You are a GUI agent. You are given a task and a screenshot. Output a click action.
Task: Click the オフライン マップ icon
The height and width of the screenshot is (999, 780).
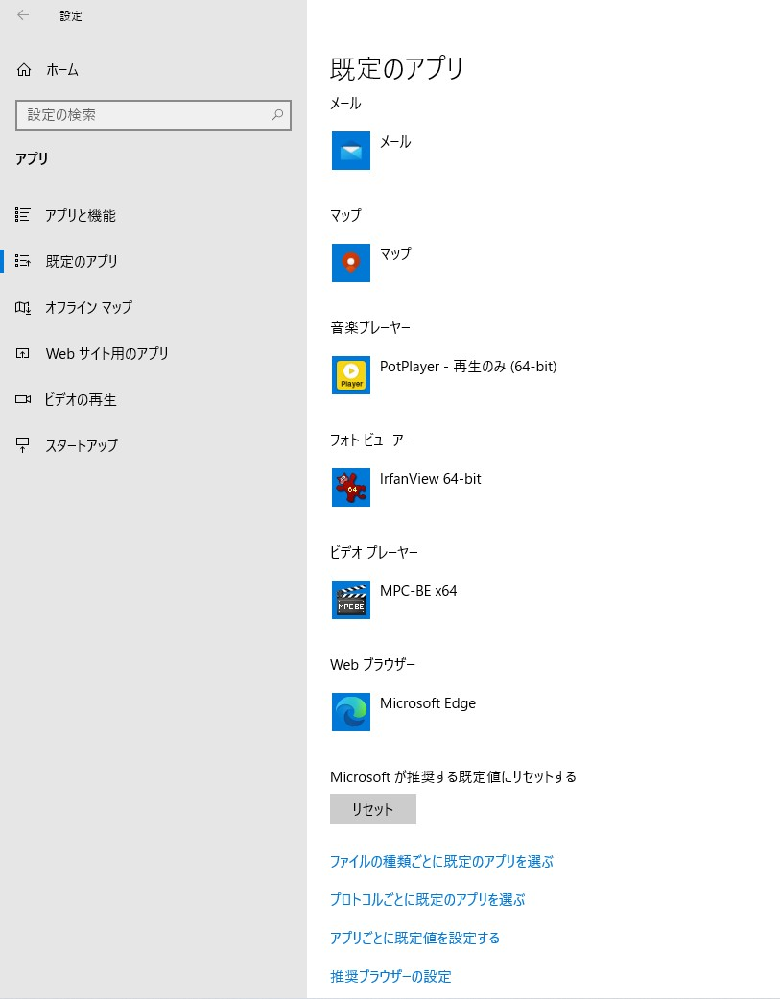[x=23, y=307]
